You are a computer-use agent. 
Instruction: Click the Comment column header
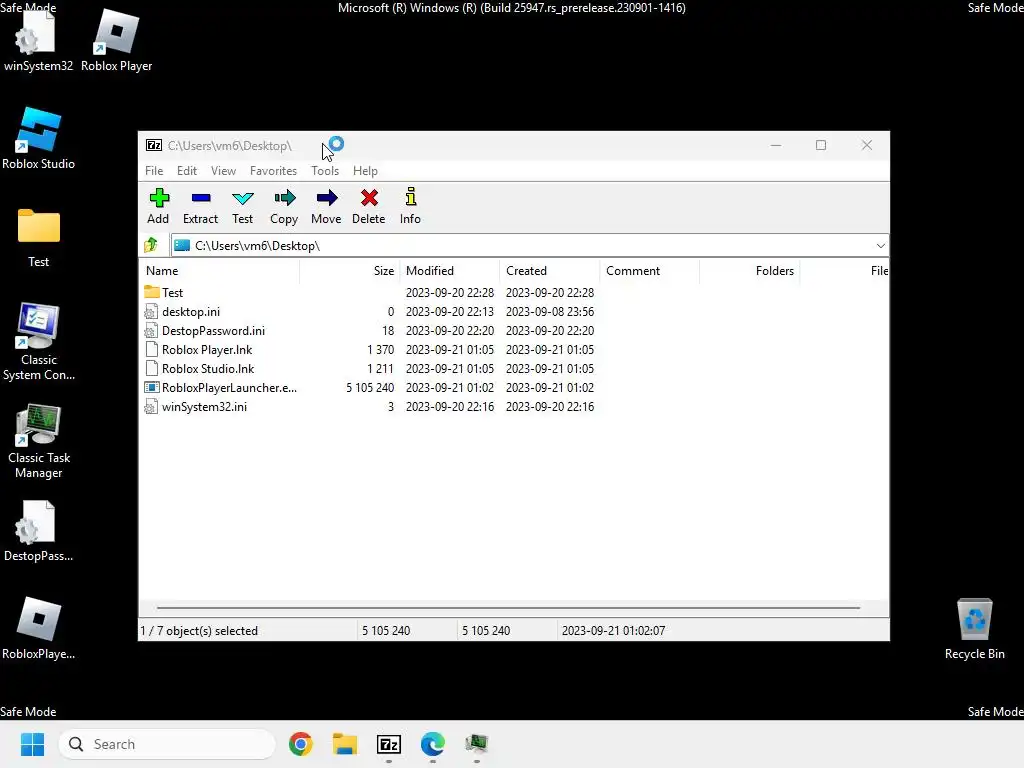(x=650, y=270)
